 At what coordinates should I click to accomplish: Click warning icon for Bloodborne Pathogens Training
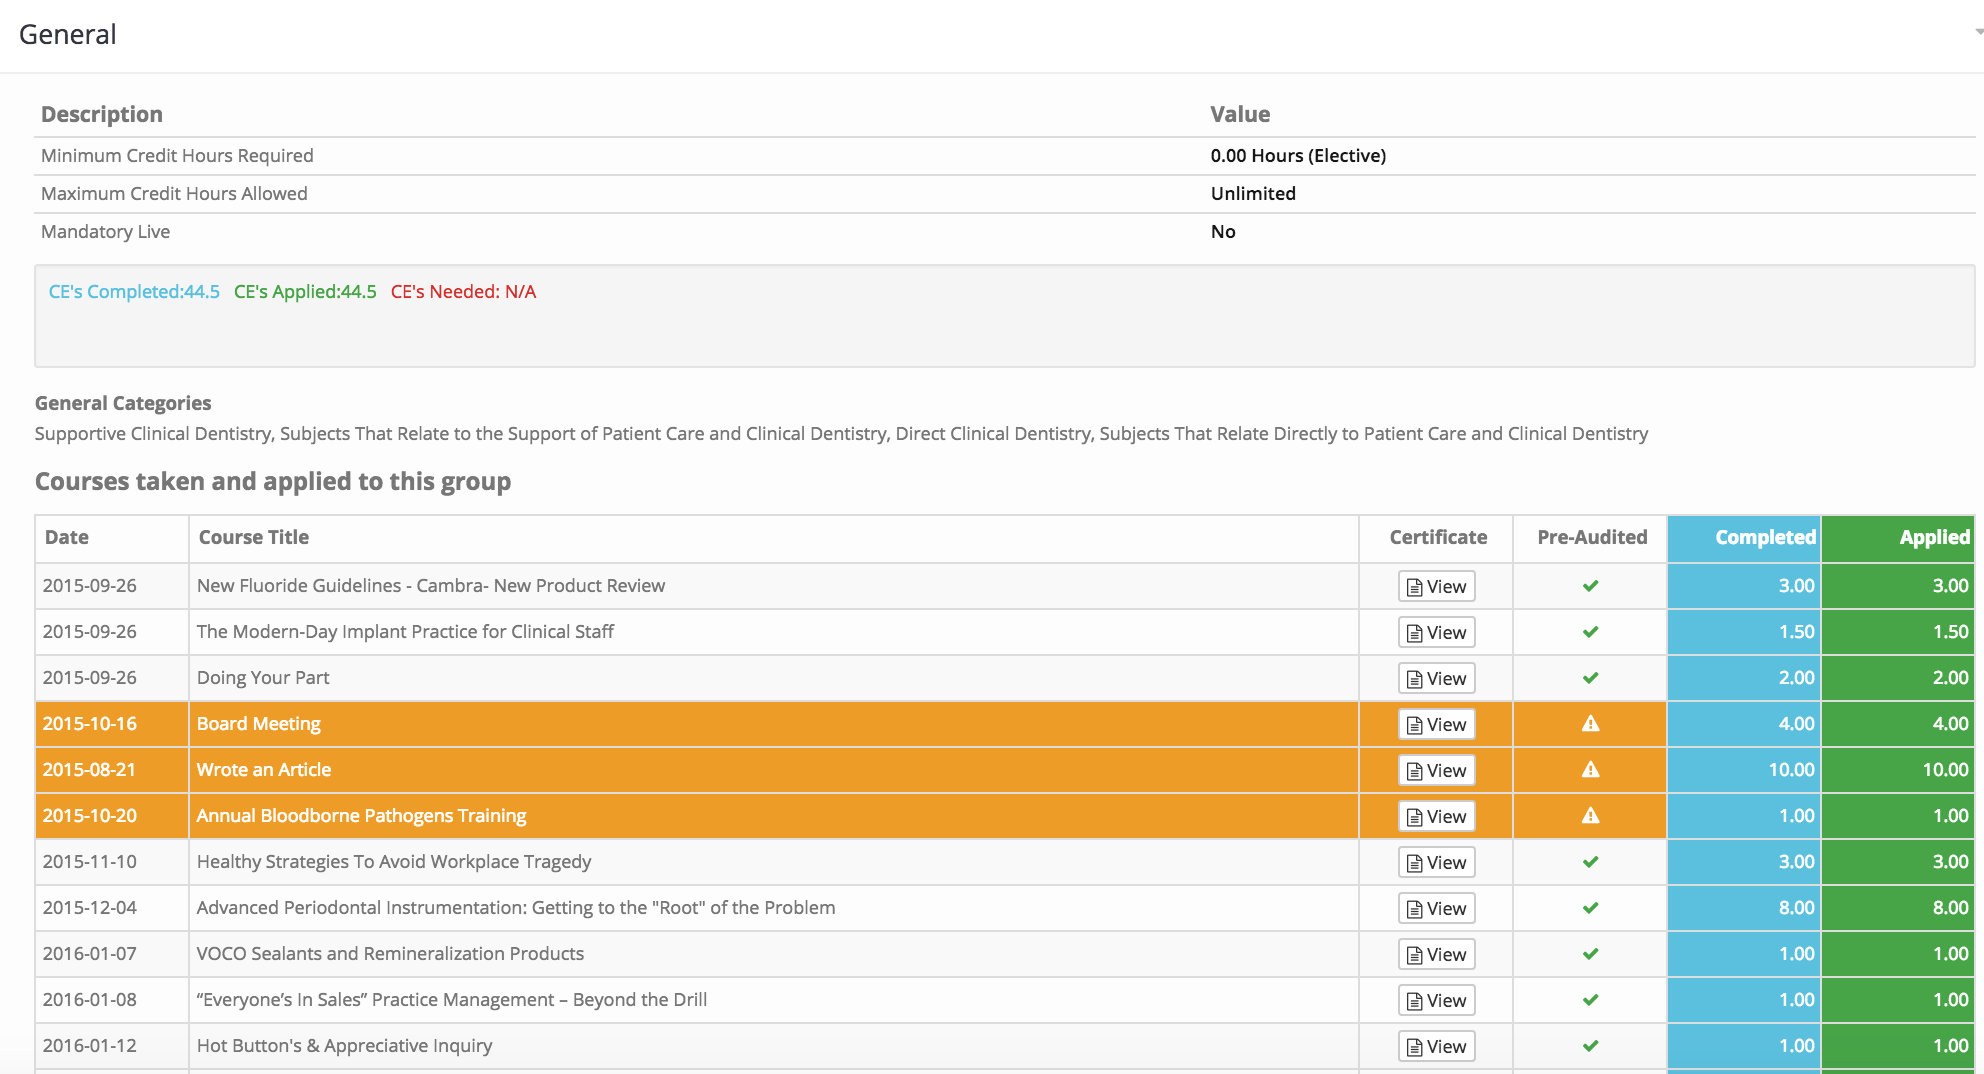tap(1590, 816)
